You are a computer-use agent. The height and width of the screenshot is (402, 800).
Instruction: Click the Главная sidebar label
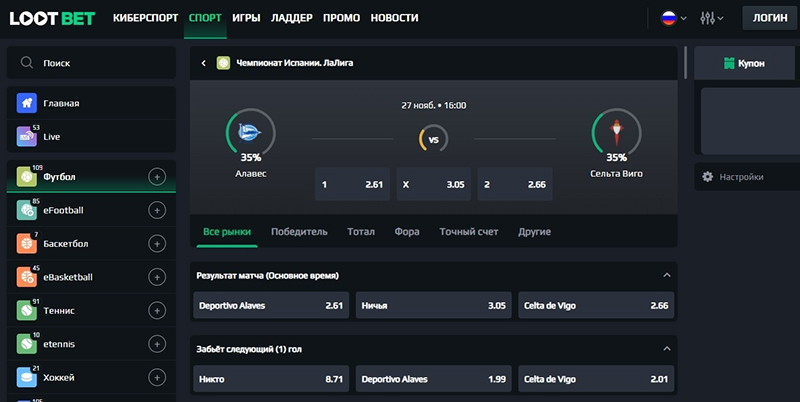(61, 103)
